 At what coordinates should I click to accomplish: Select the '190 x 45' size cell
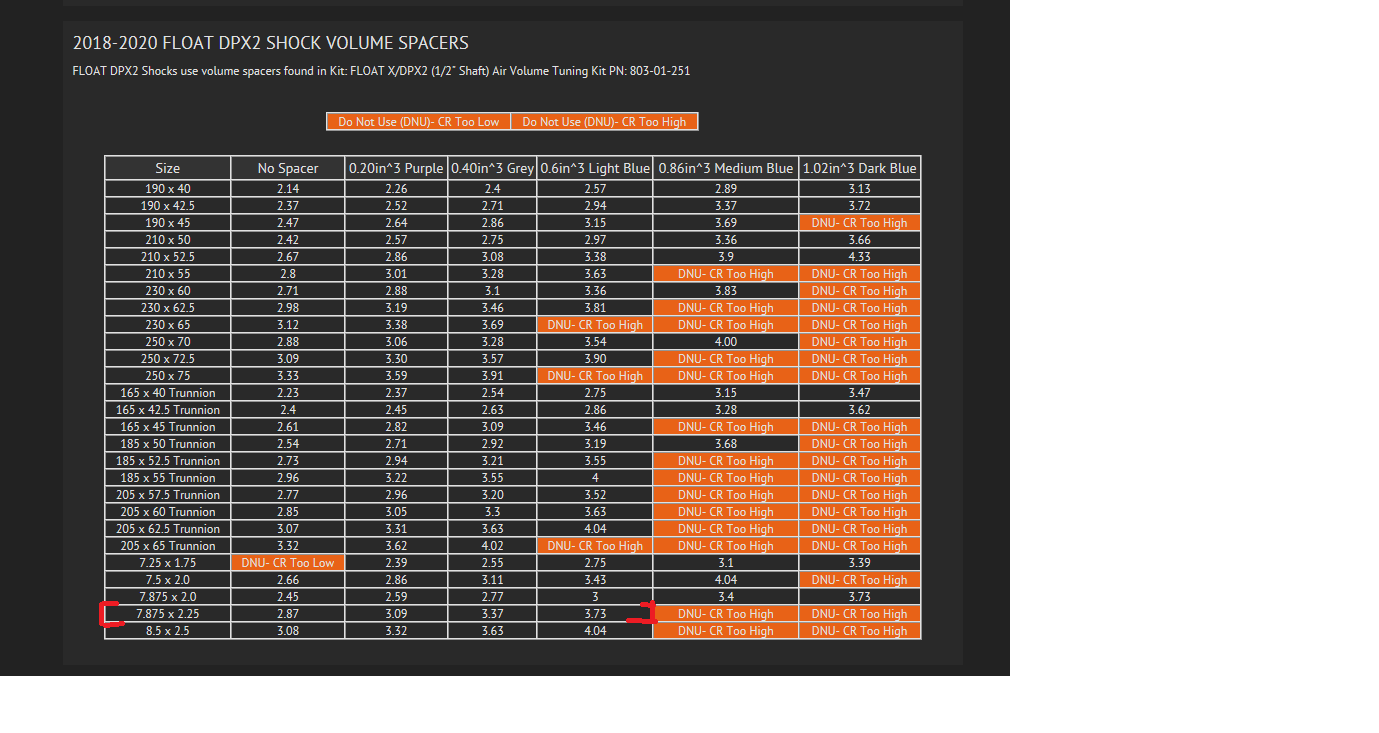point(167,222)
